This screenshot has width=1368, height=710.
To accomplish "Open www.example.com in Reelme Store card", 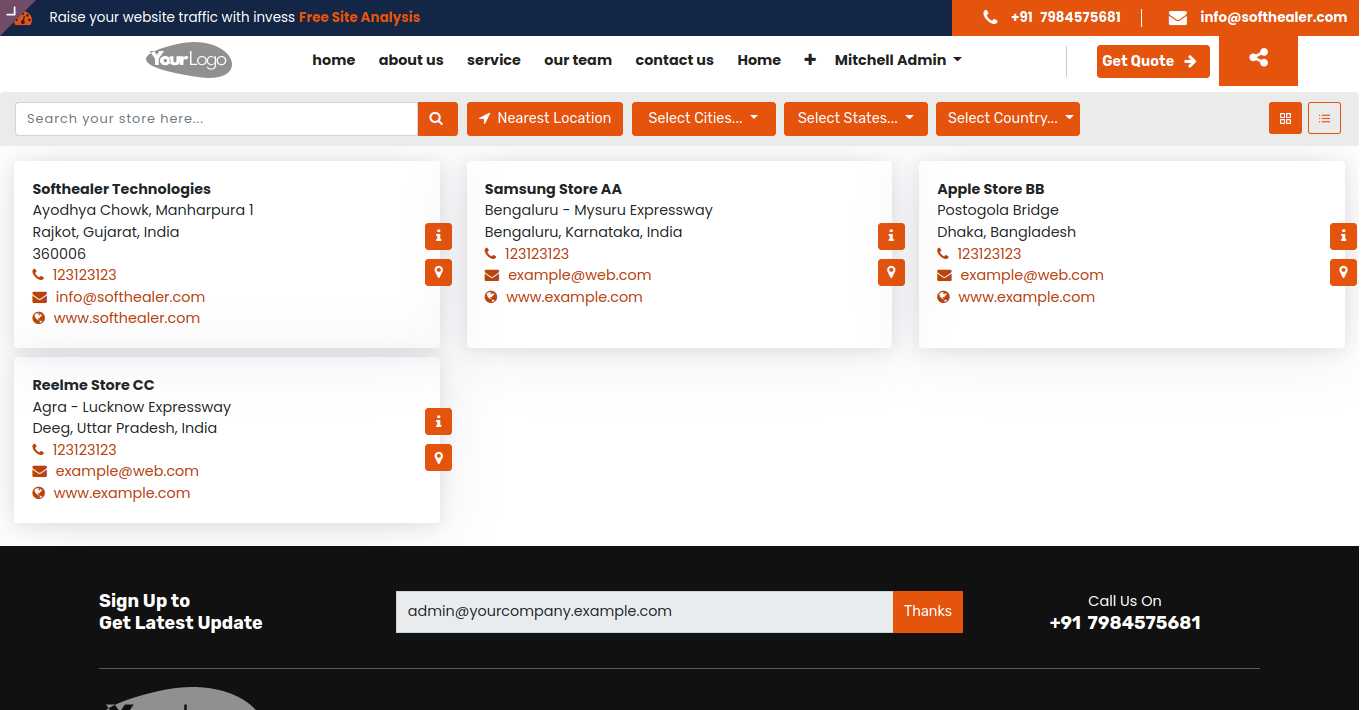I will click(x=122, y=493).
